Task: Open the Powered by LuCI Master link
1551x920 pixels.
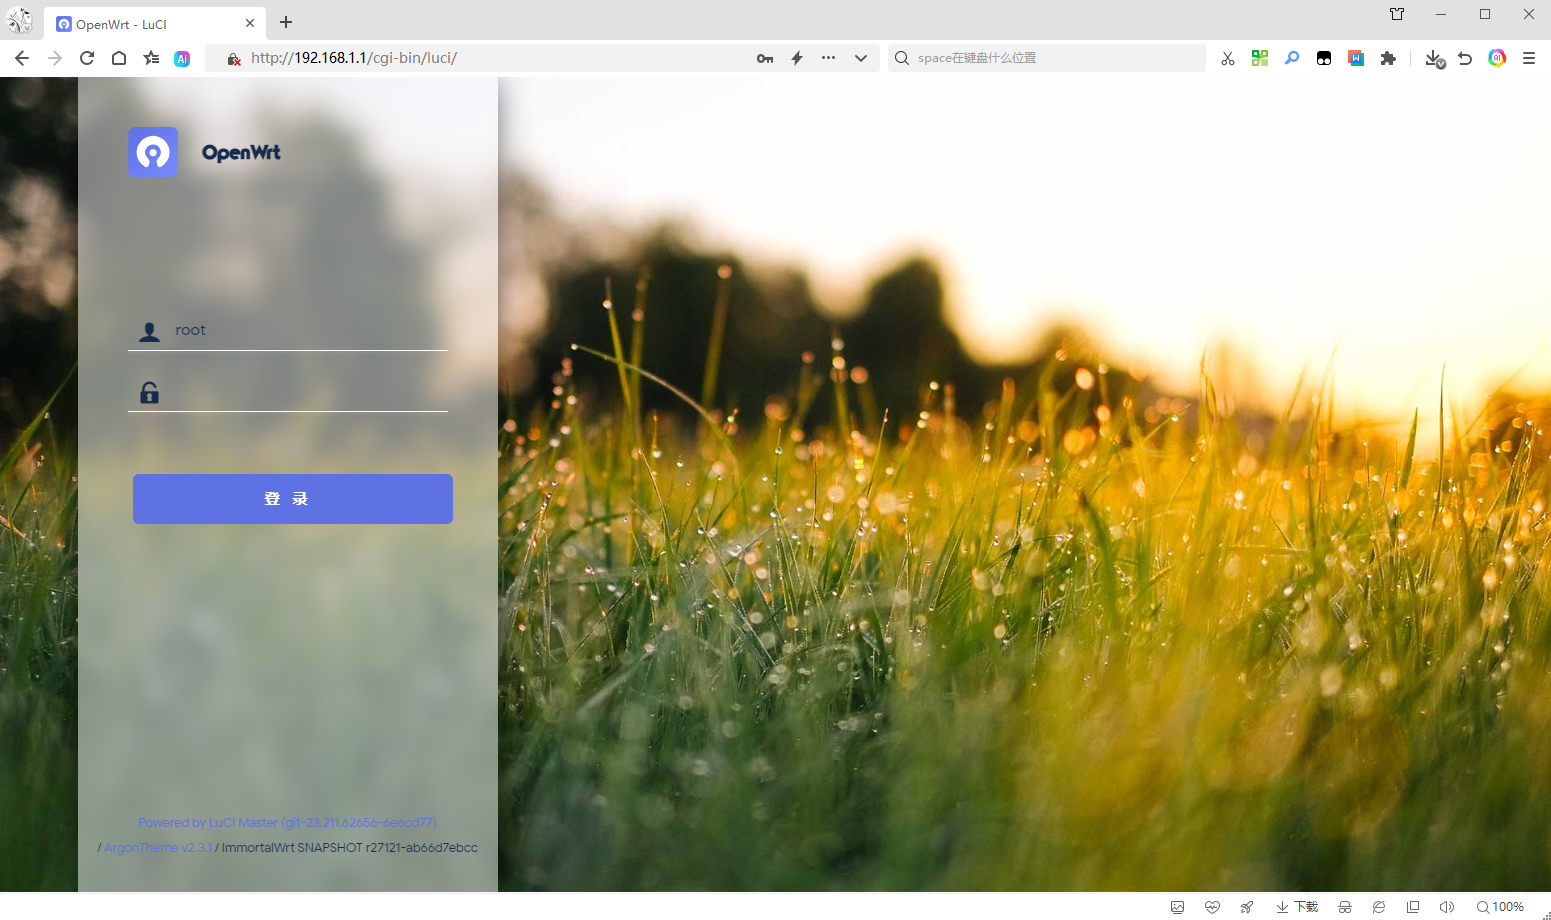Action: tap(288, 823)
